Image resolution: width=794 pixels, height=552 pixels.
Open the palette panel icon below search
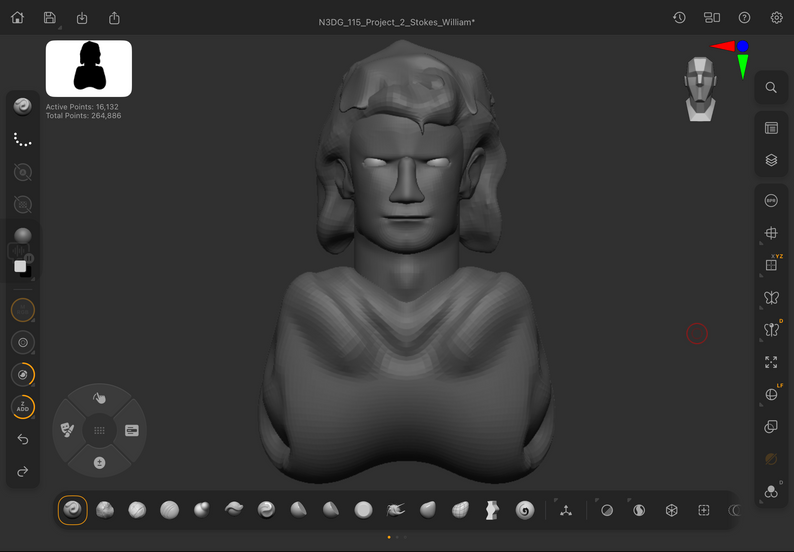(771, 128)
